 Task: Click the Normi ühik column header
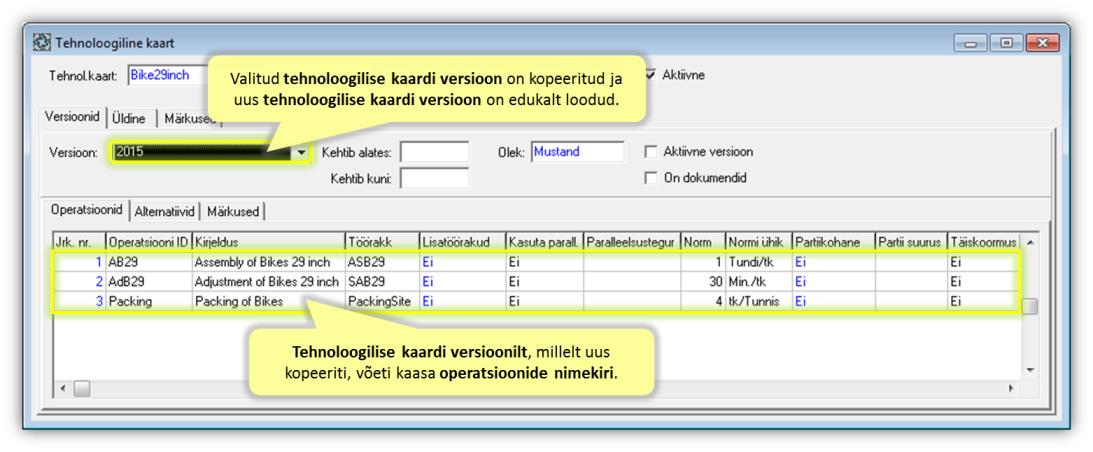pos(758,242)
